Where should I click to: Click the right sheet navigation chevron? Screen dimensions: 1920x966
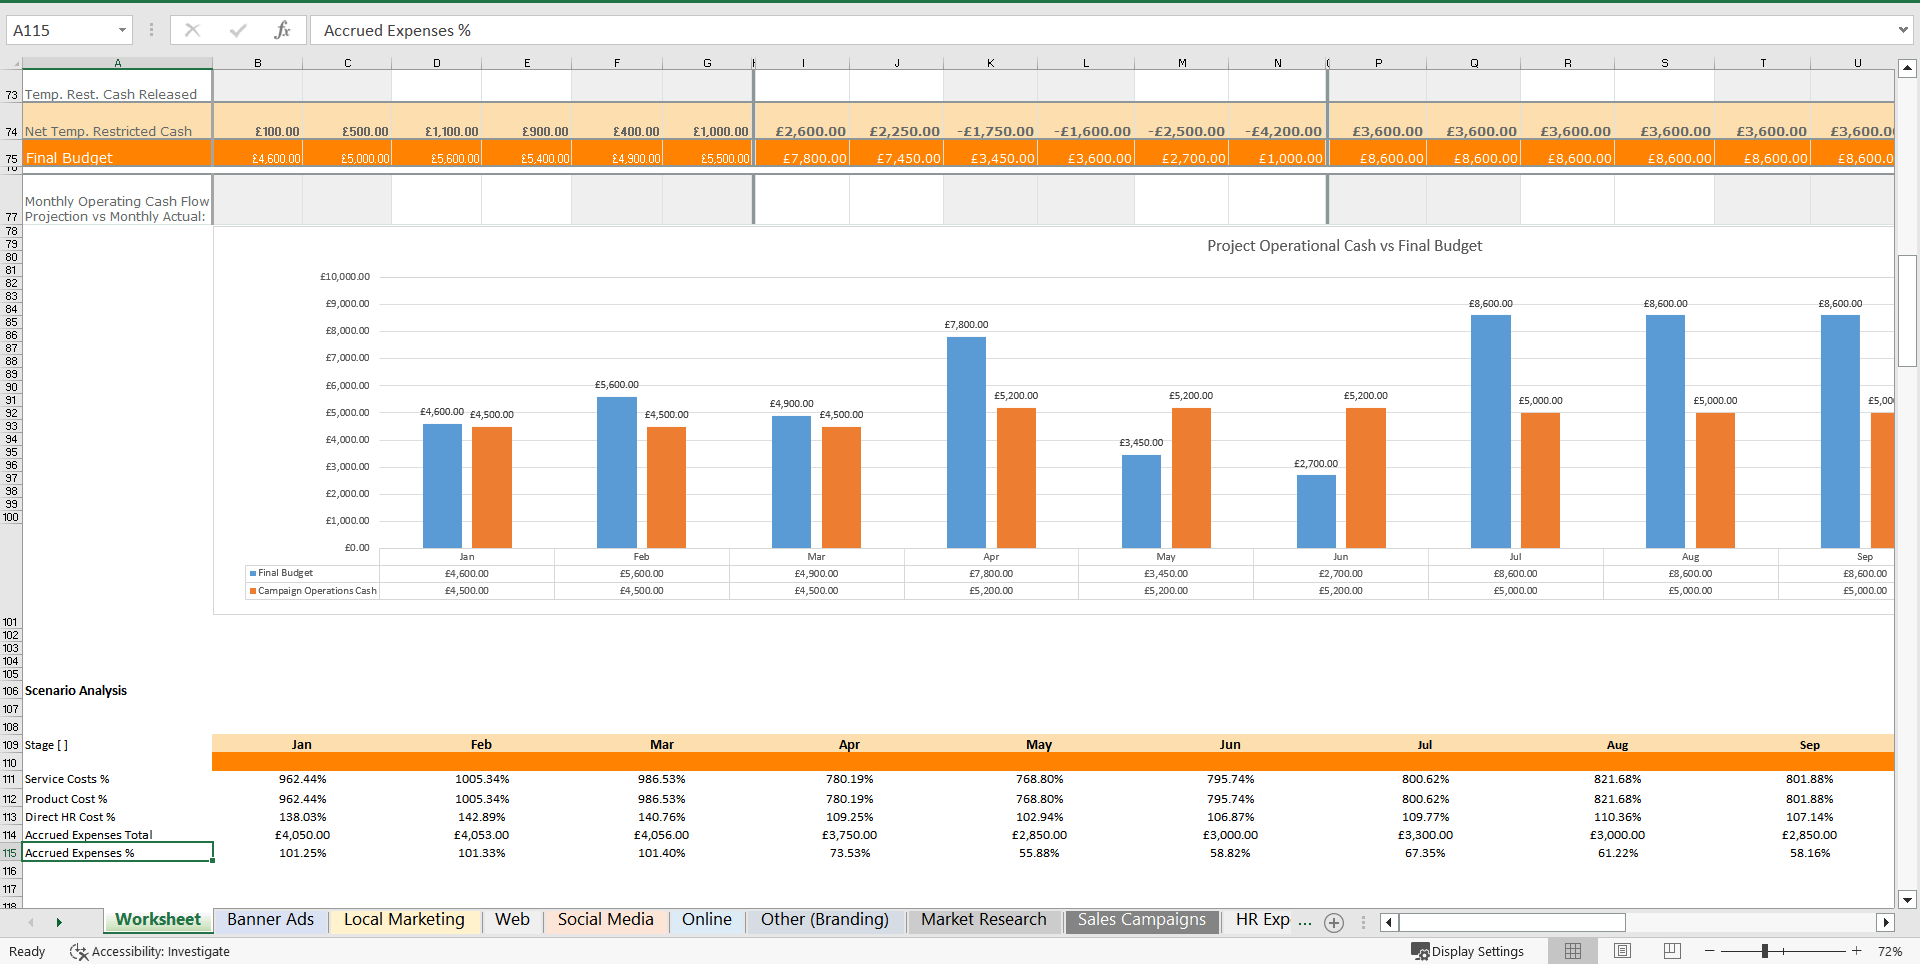pos(59,922)
